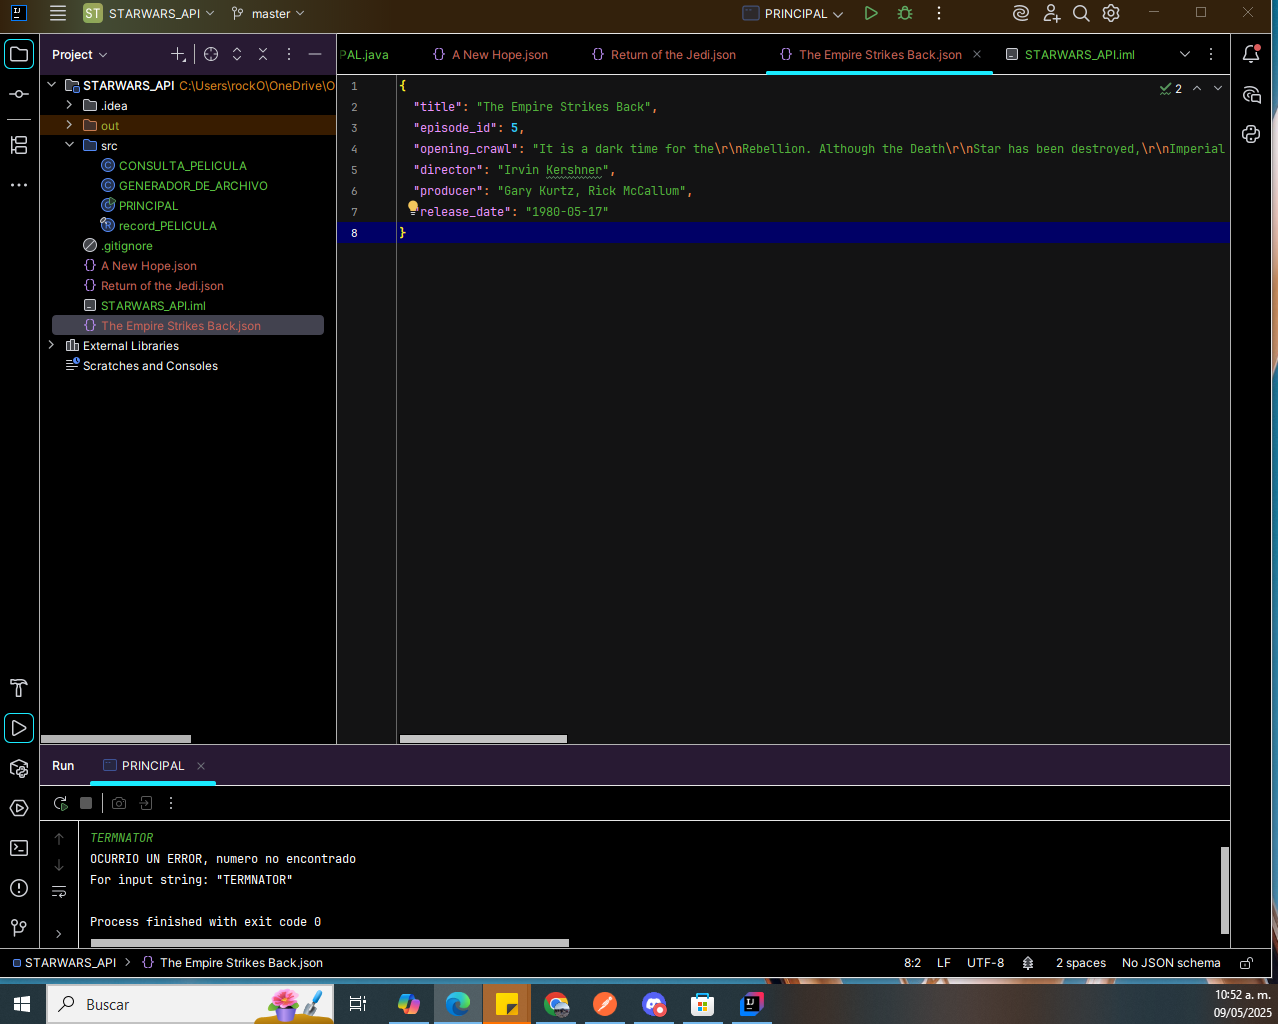
Task: Run the PRINCIPAL configuration
Action: [871, 14]
